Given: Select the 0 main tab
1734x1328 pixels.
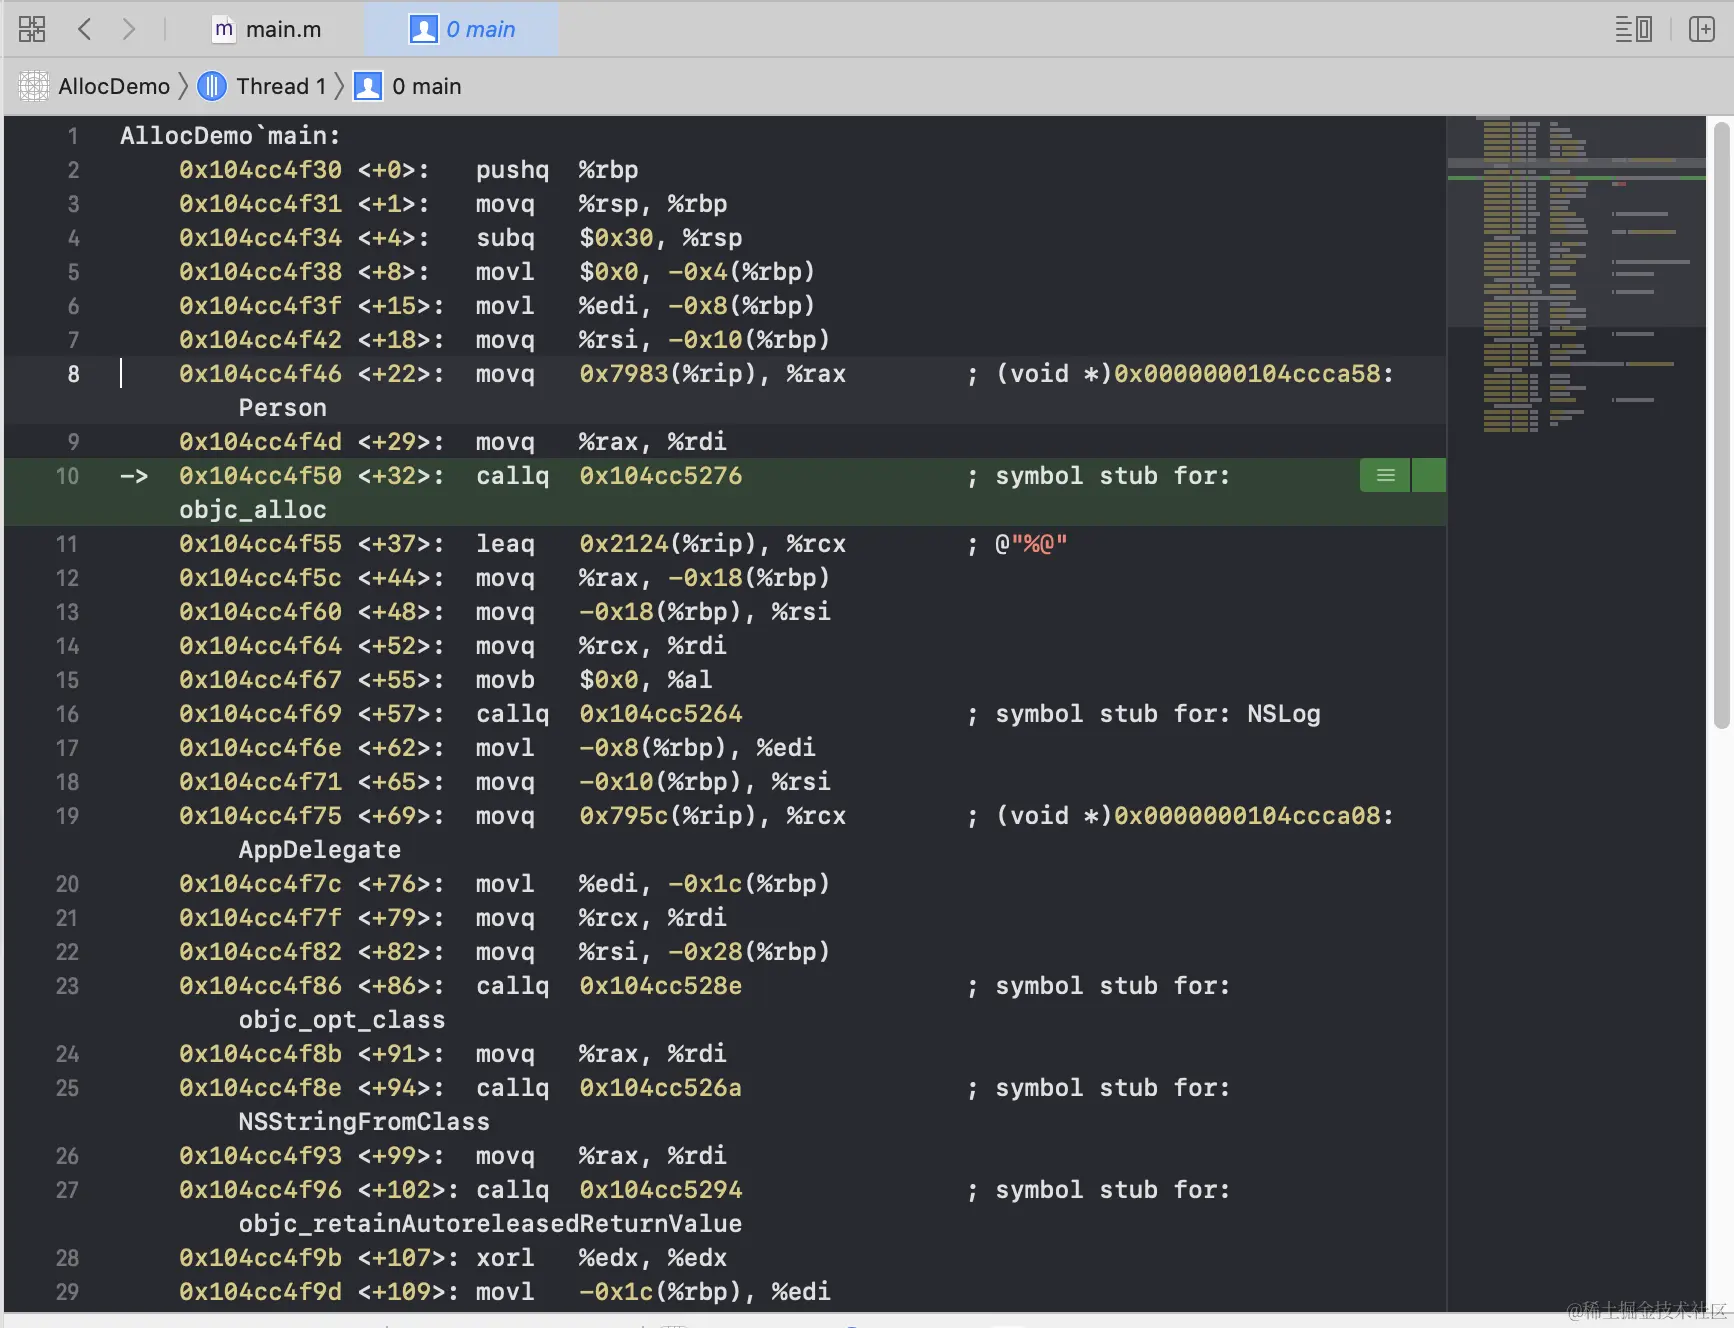Looking at the screenshot, I should coord(462,29).
